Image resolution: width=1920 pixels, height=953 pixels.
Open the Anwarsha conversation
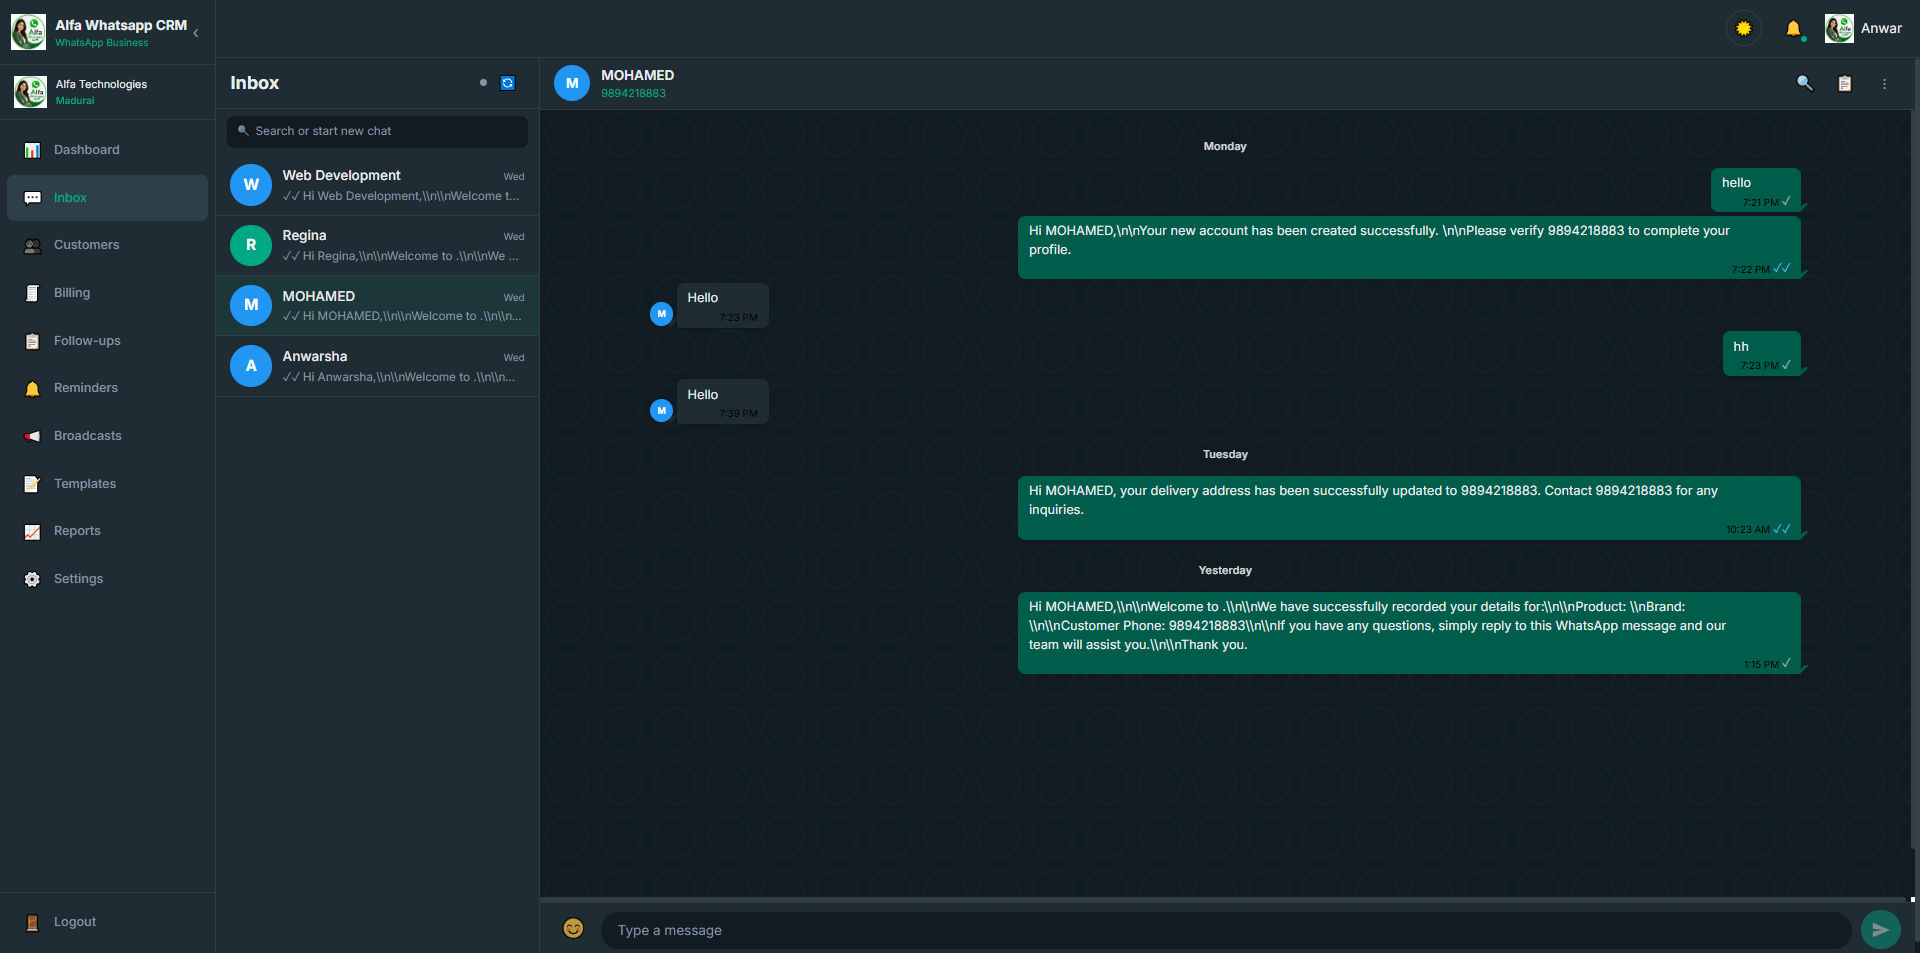(x=377, y=366)
